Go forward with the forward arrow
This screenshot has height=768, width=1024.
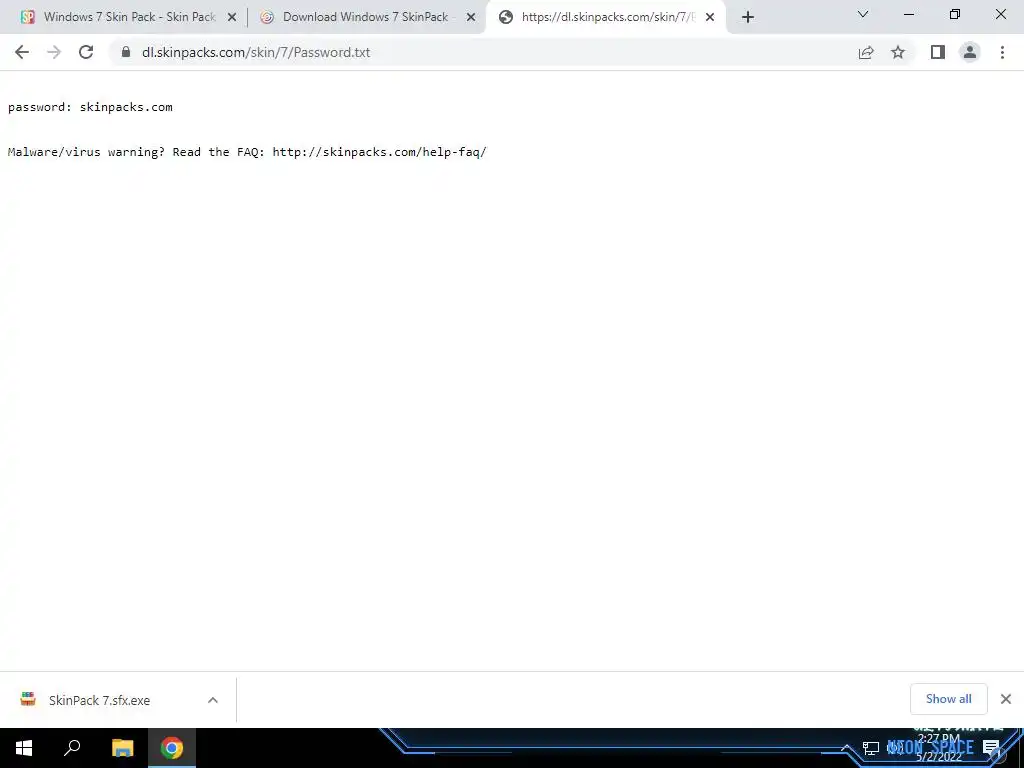[x=54, y=52]
